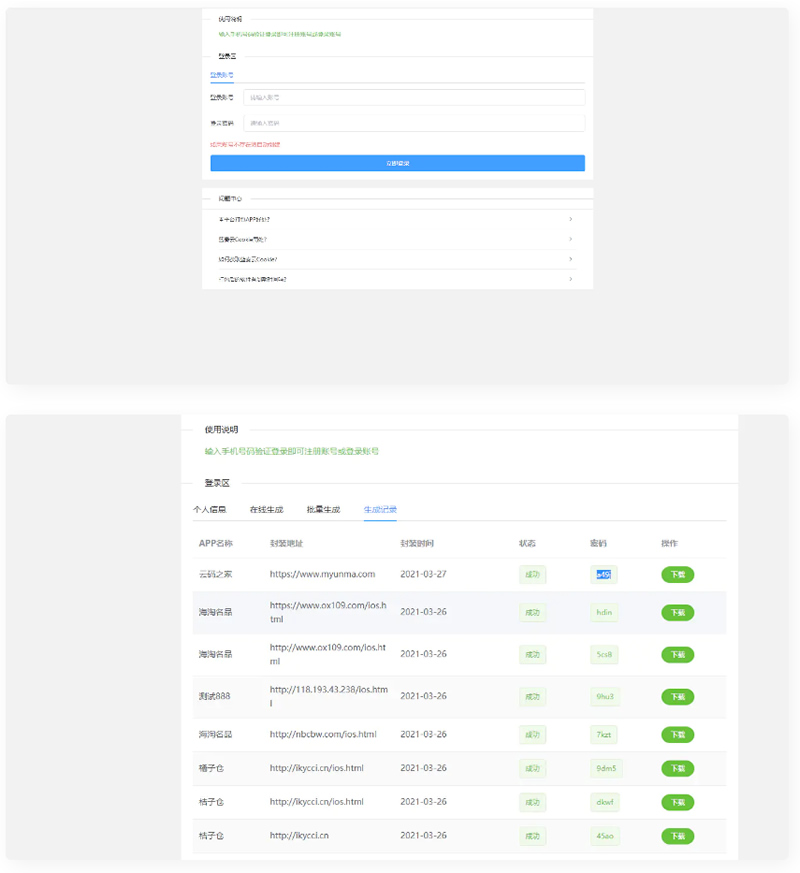The height and width of the screenshot is (873, 800).
Task: Click the password input field in login form
Action: point(413,123)
